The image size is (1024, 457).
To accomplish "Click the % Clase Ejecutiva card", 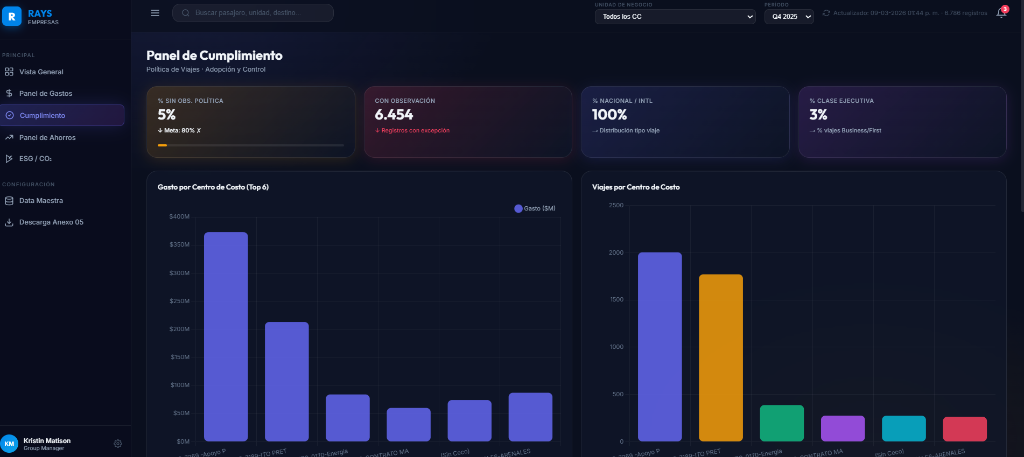I will coord(901,121).
